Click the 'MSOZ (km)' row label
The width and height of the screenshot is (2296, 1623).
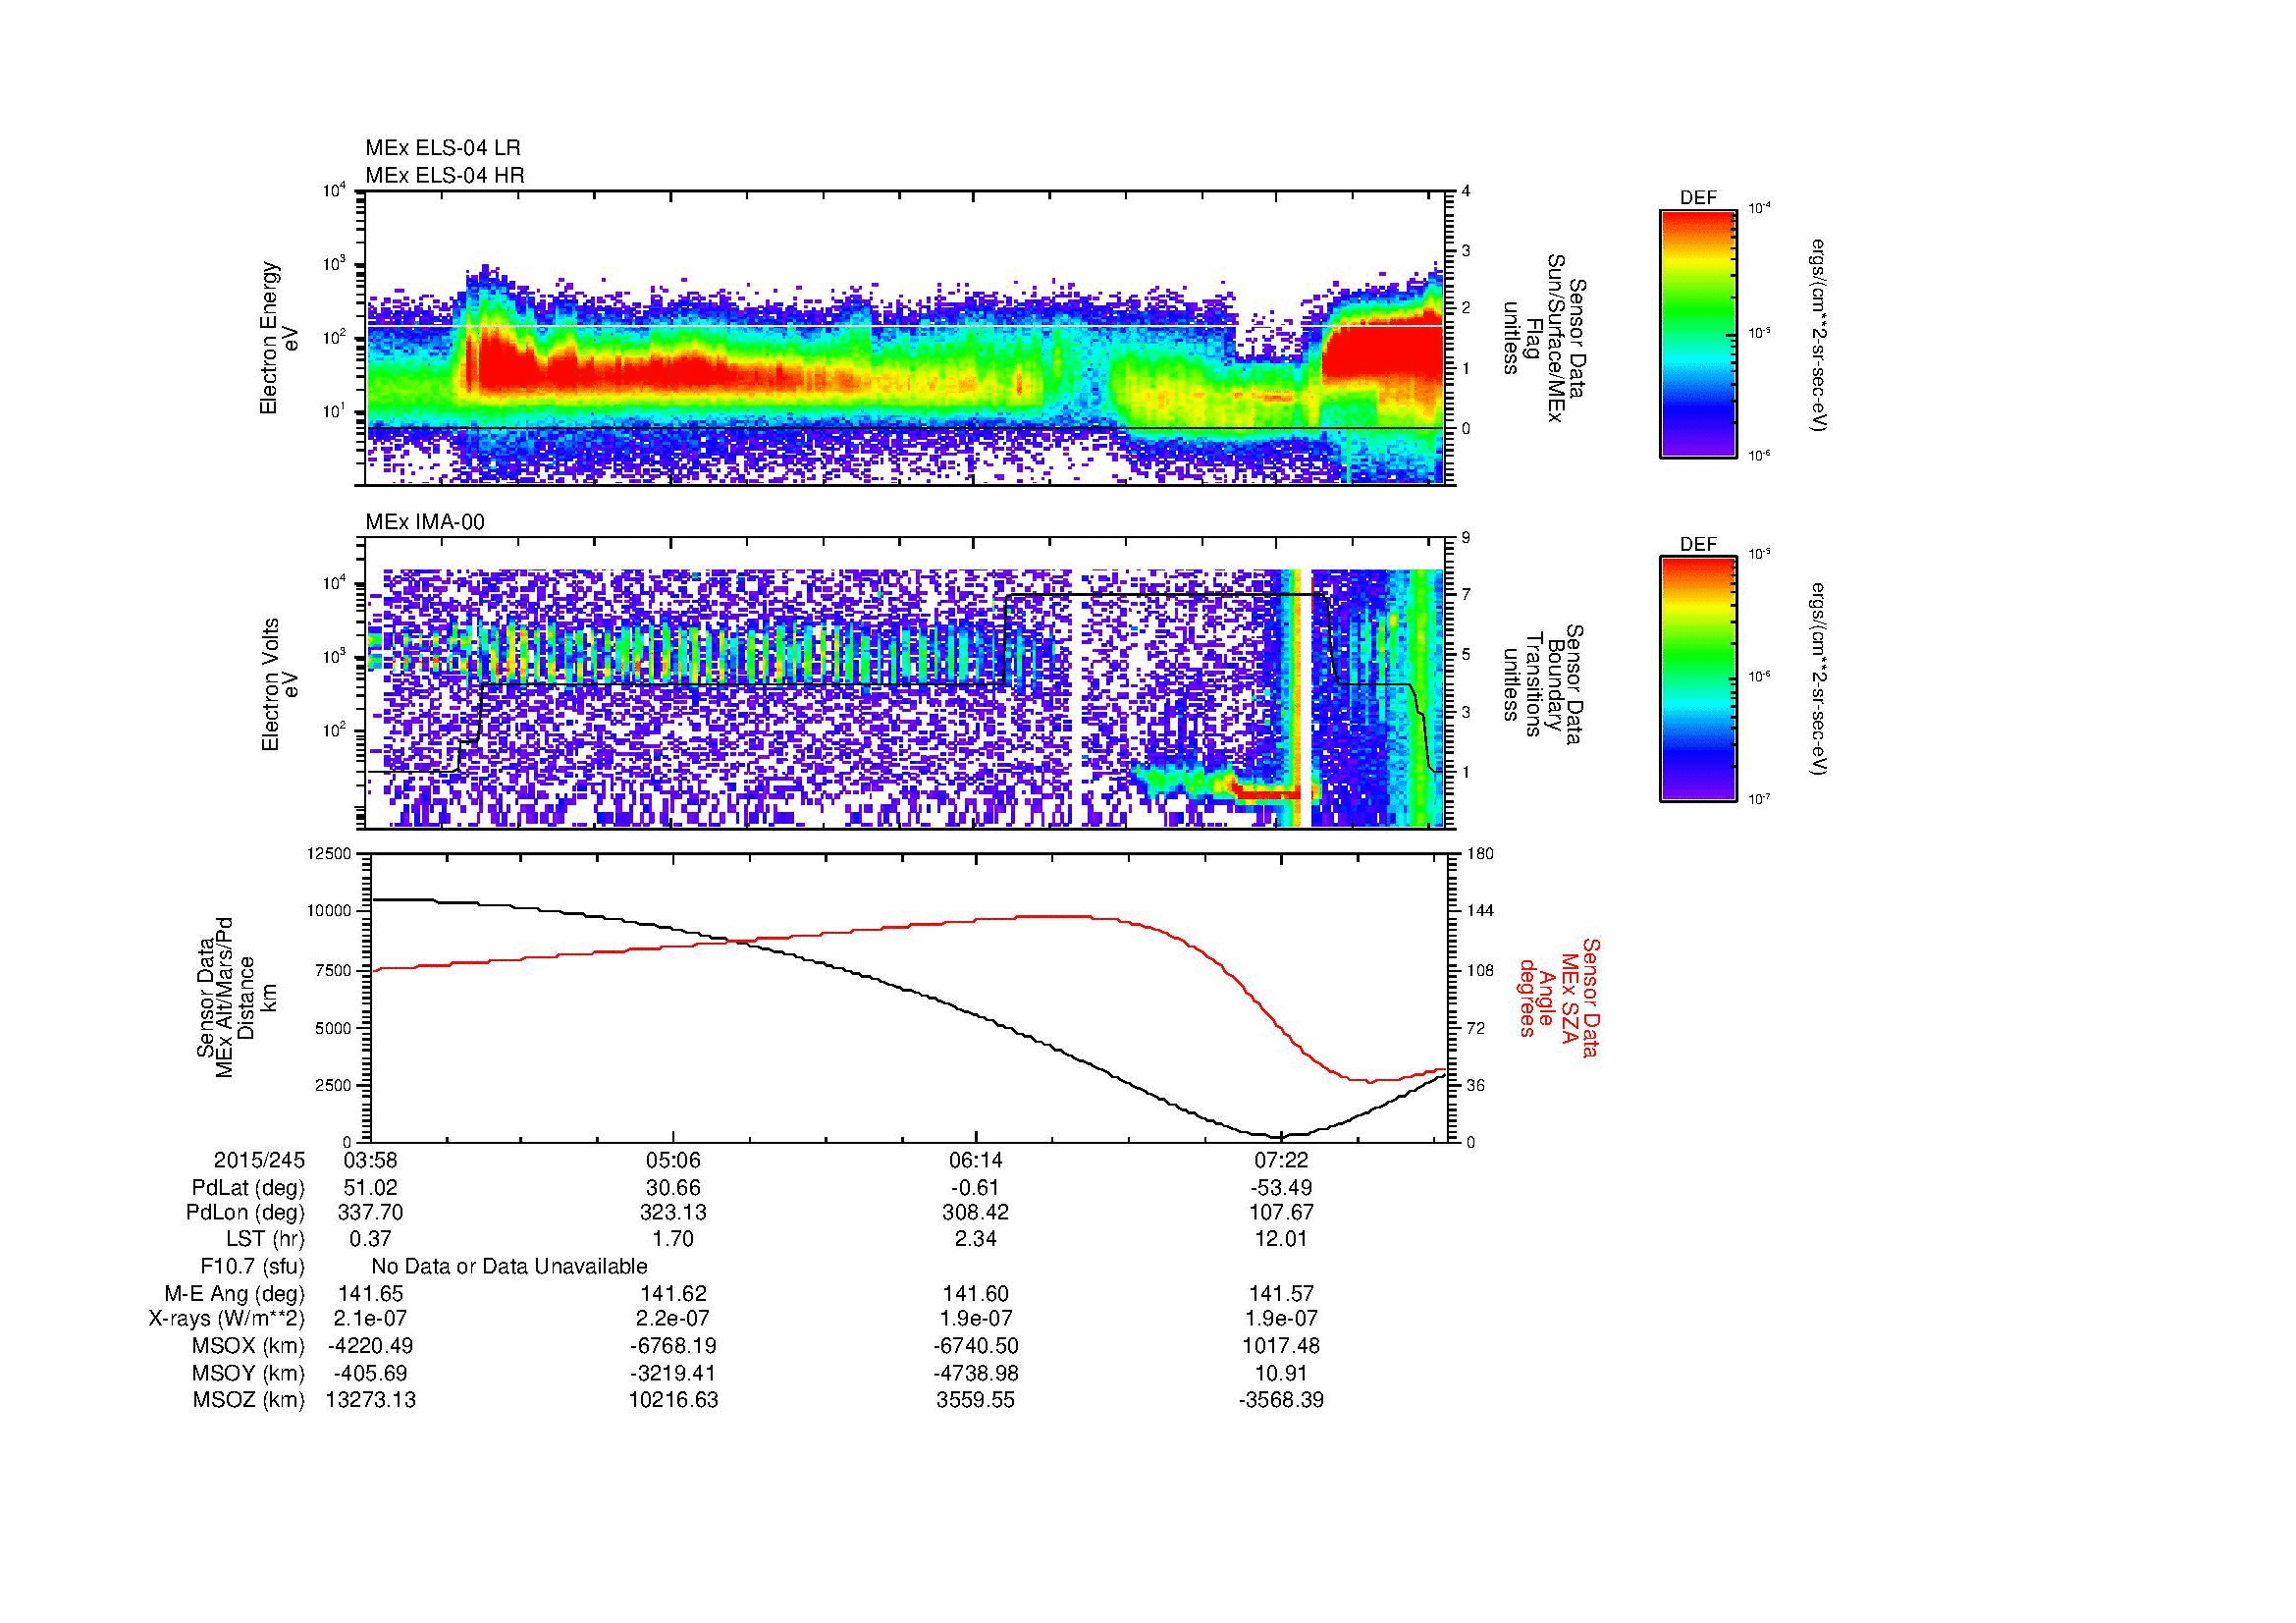pos(250,1400)
